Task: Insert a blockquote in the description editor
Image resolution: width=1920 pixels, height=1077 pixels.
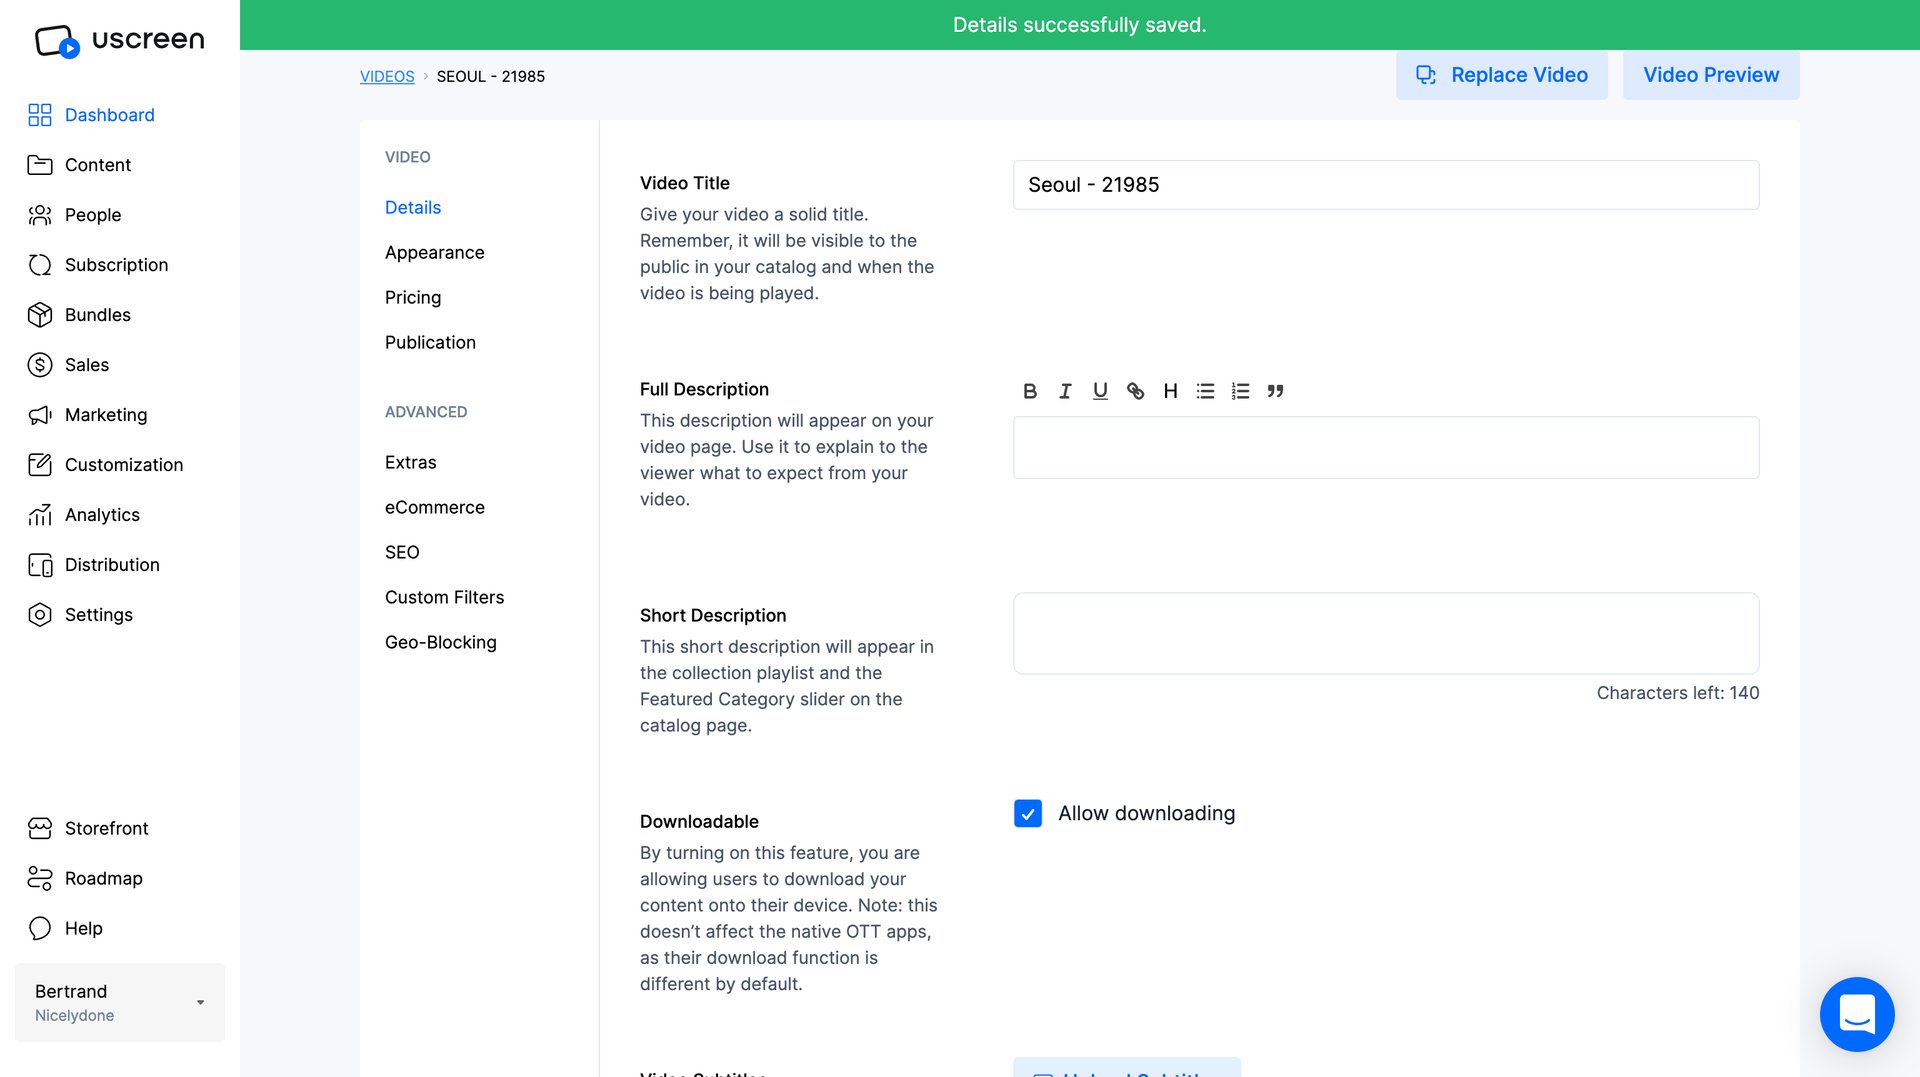Action: (1275, 391)
